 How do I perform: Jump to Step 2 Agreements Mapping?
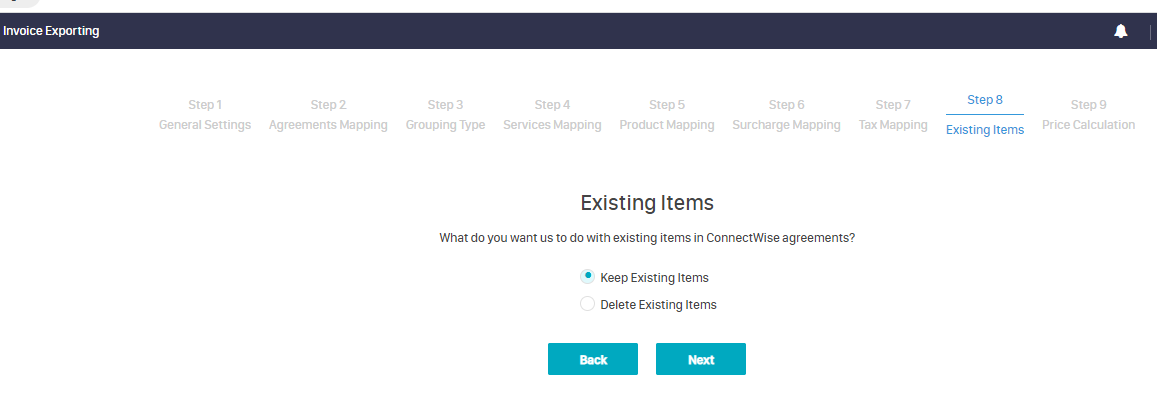tap(328, 115)
